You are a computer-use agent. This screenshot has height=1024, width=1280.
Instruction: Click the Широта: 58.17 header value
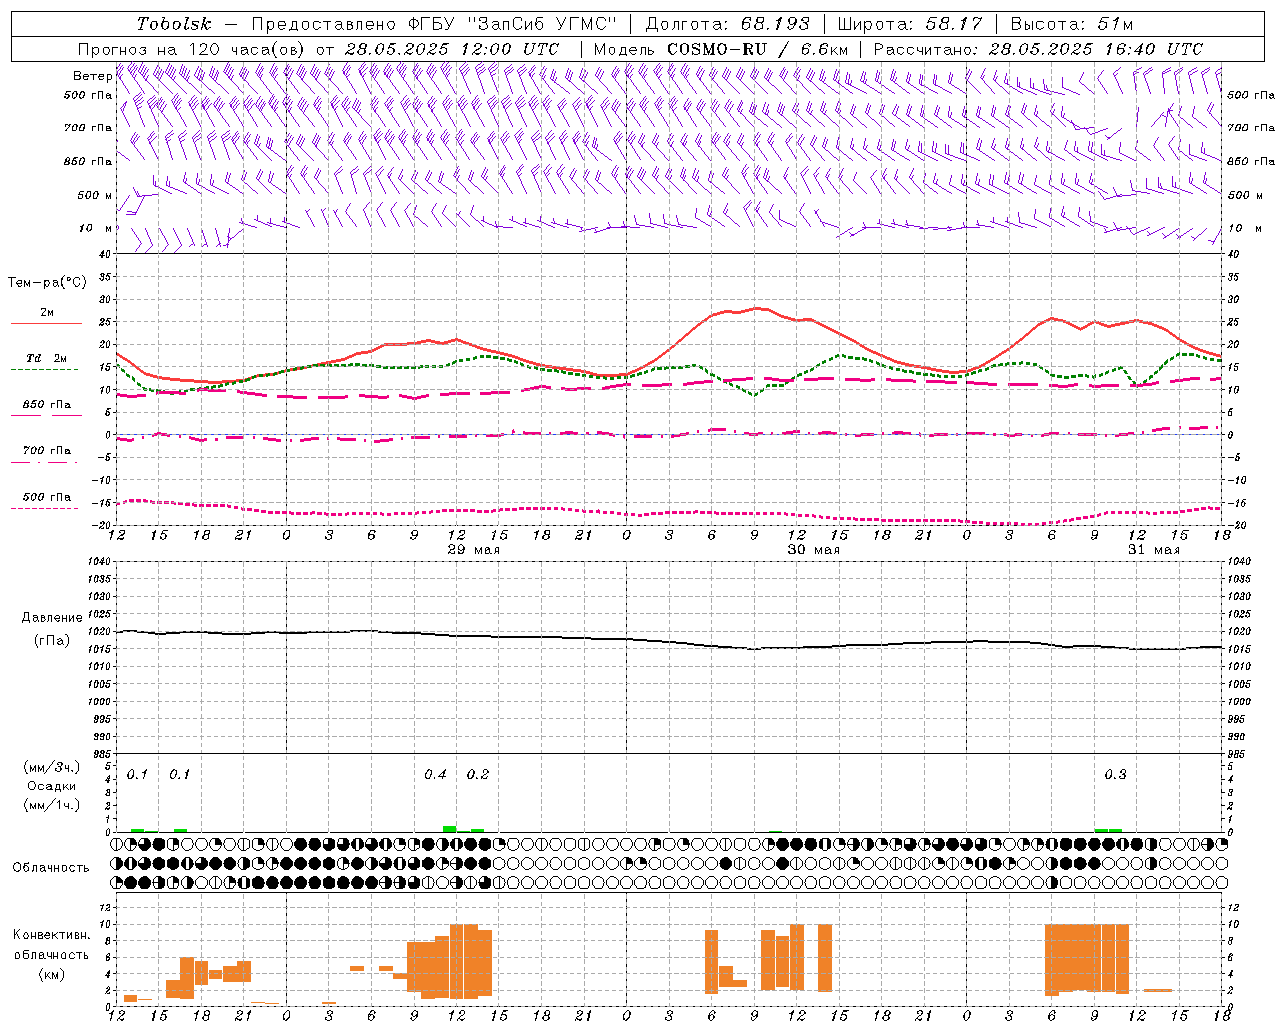910,24
